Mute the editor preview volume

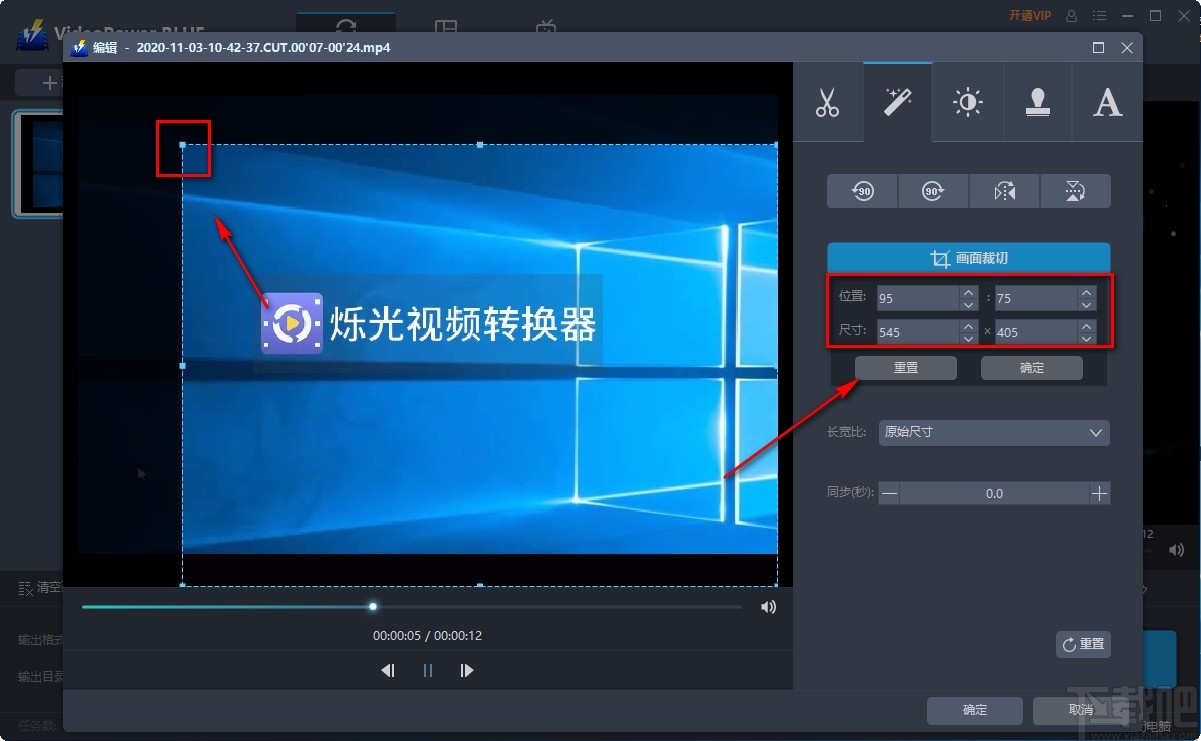click(x=768, y=606)
